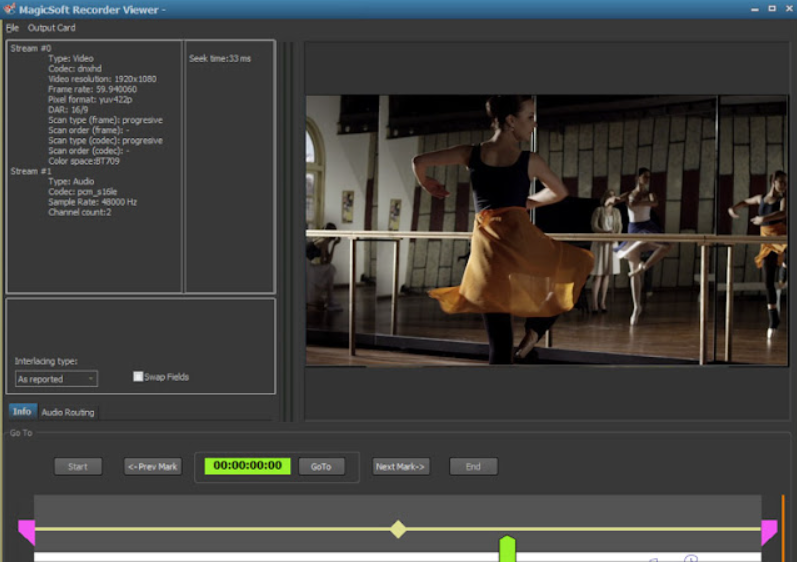Jump to next mark with Next Mark
Image resolution: width=797 pixels, height=562 pixels.
[x=401, y=466]
